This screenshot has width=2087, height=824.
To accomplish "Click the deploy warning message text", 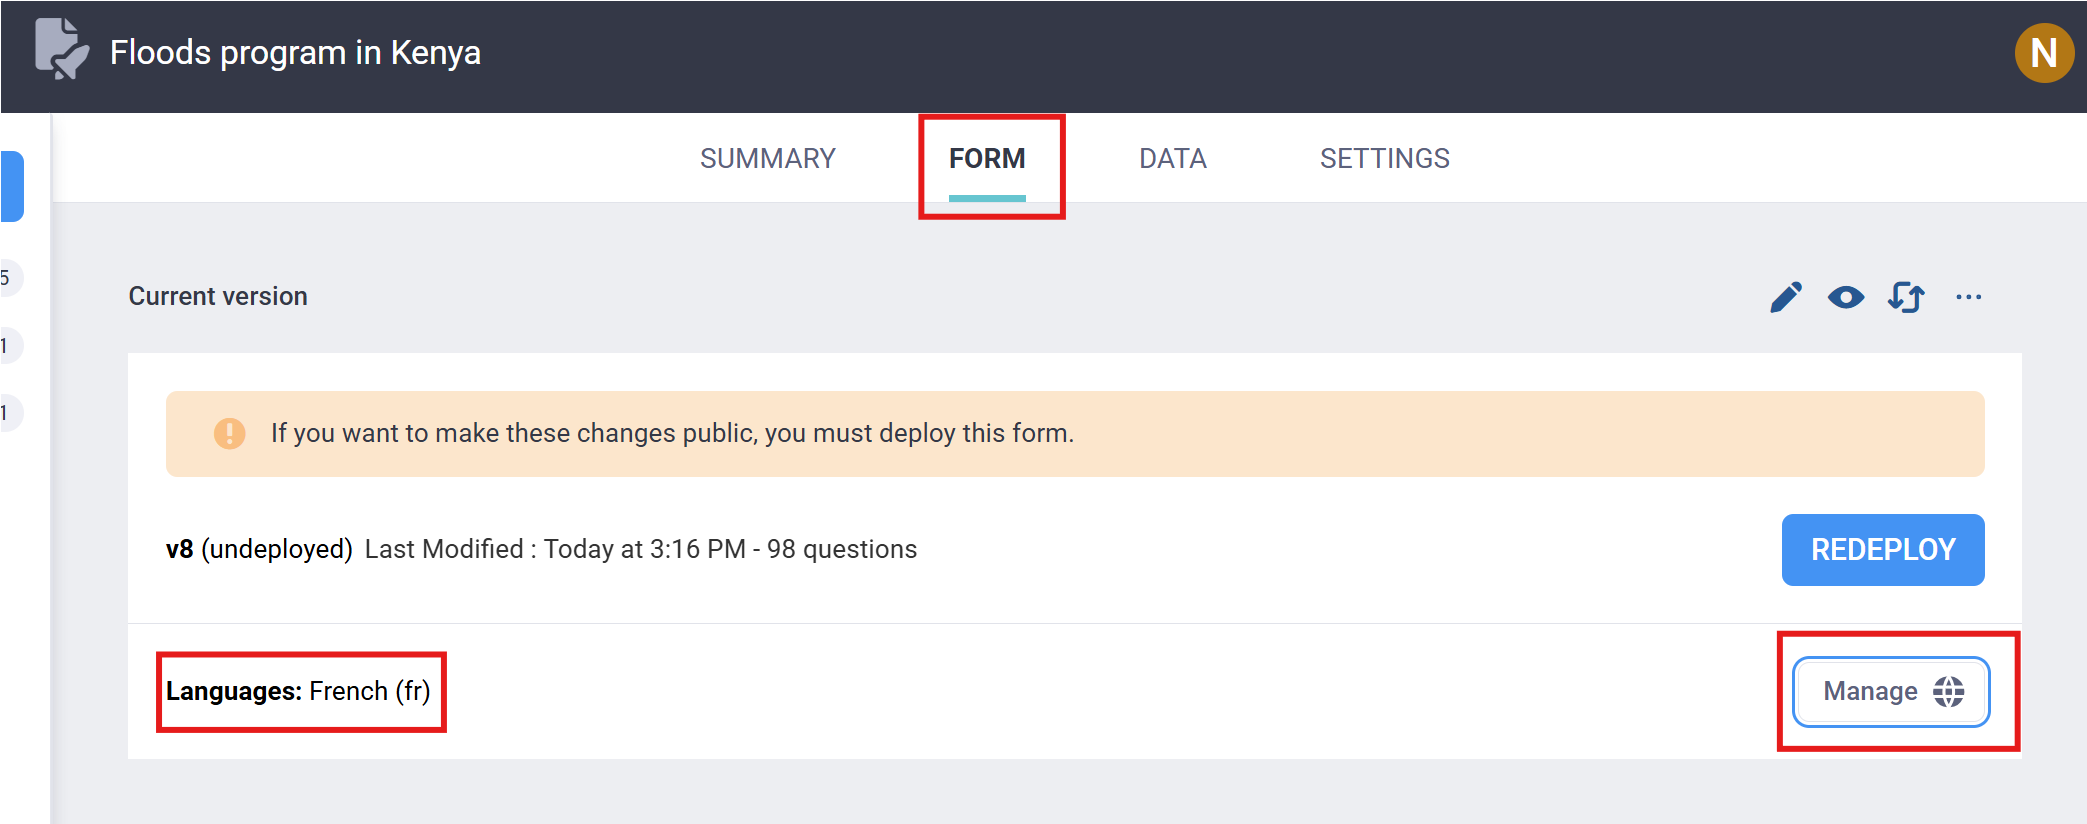I will (x=672, y=433).
